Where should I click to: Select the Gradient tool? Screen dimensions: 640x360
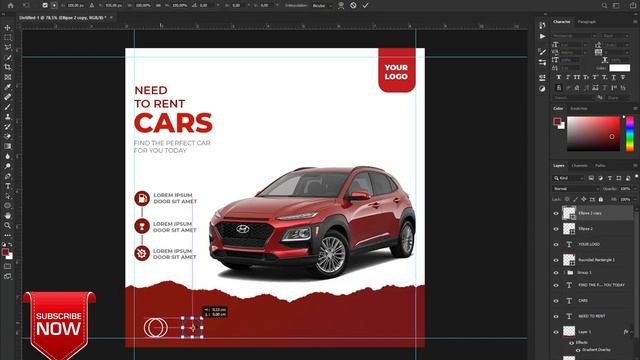point(7,146)
